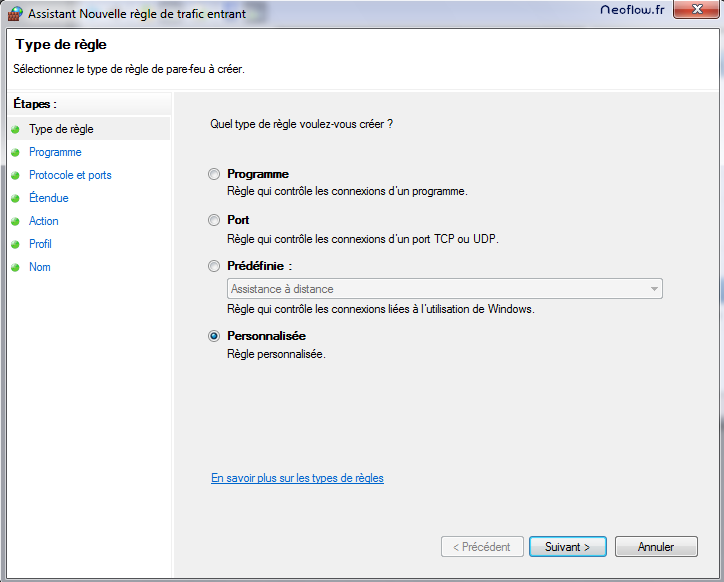Jump to the Étendue step
This screenshot has width=724, height=582.
49,198
